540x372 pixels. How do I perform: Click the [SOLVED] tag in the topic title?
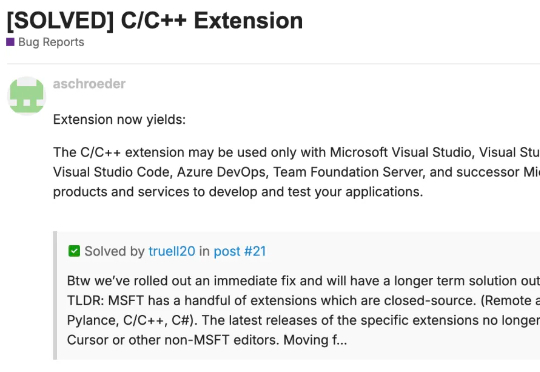(x=60, y=21)
